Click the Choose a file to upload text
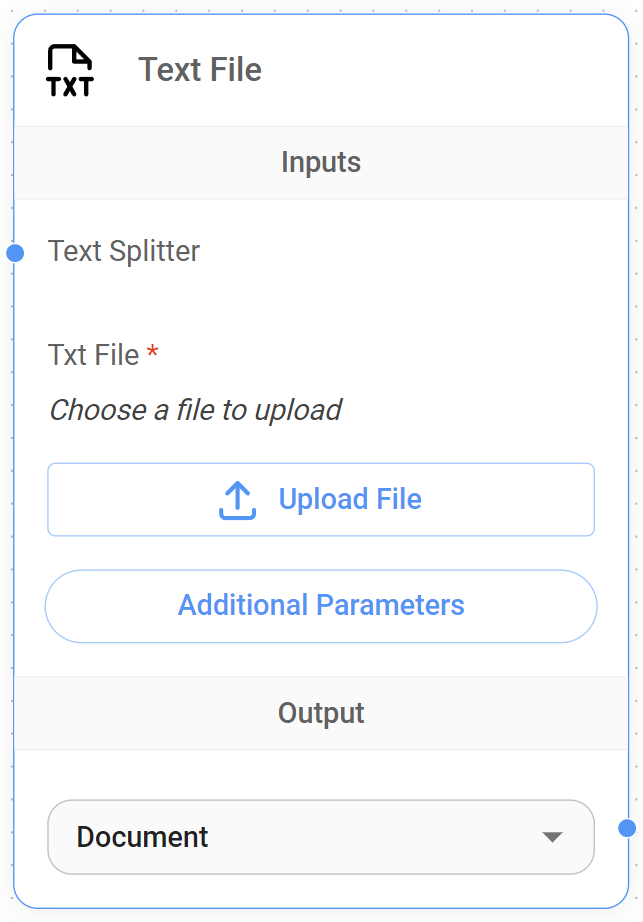The image size is (643, 922). coord(194,410)
